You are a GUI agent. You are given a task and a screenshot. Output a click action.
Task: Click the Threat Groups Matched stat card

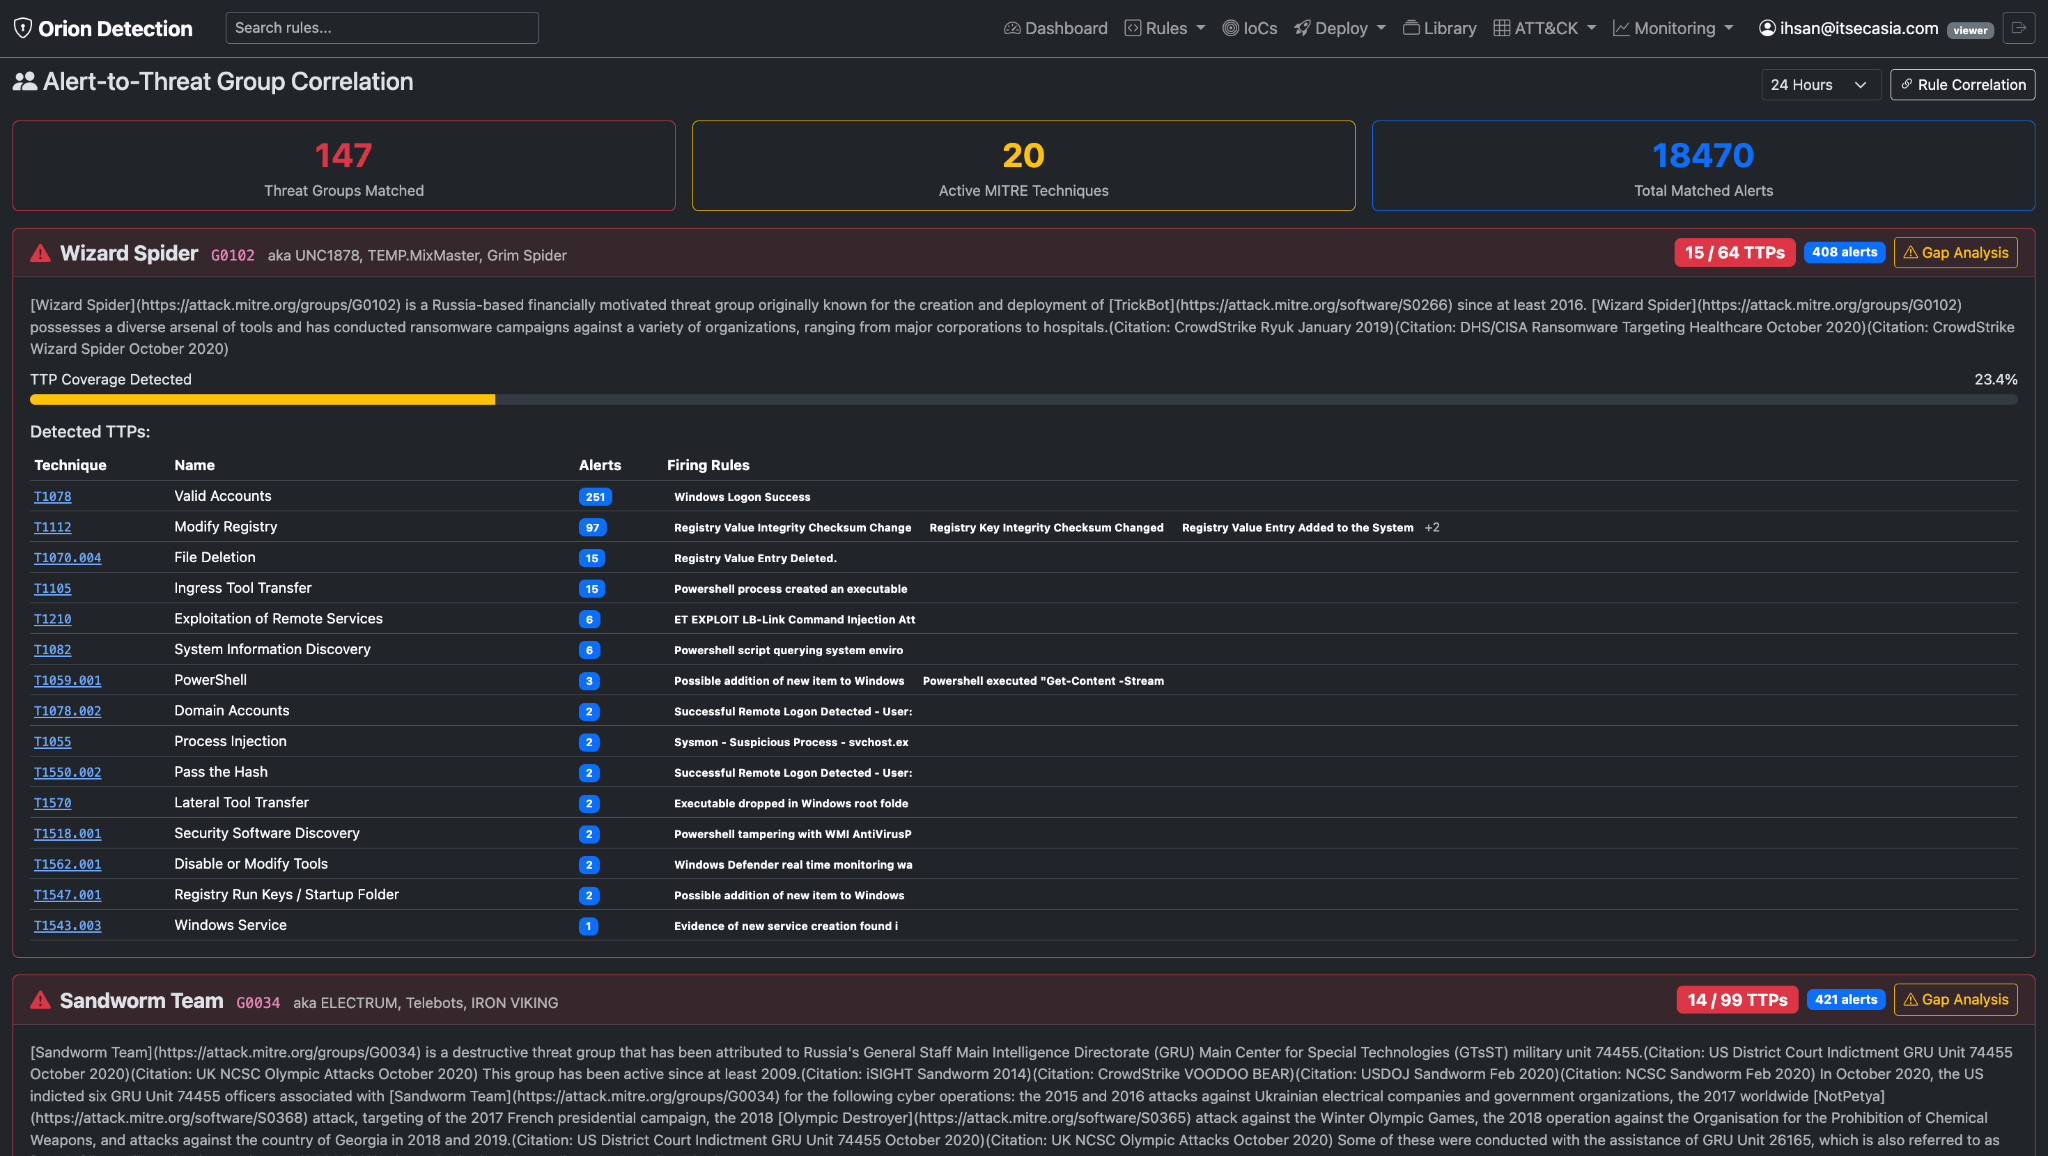tap(344, 166)
